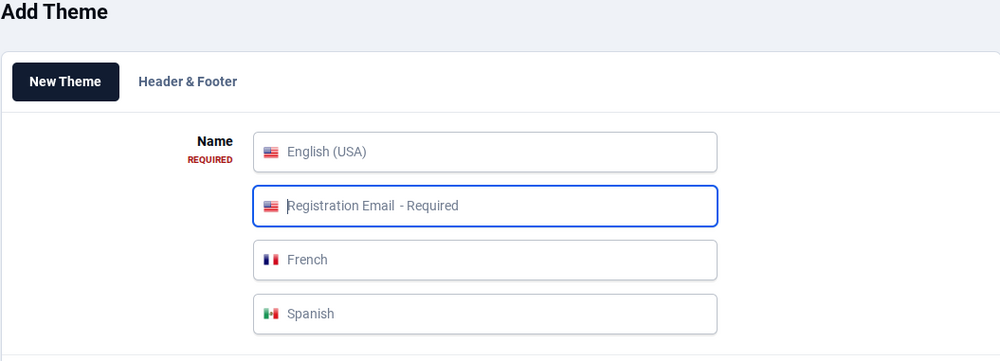Click the French flag icon
This screenshot has height=361, width=1000.
click(x=271, y=260)
